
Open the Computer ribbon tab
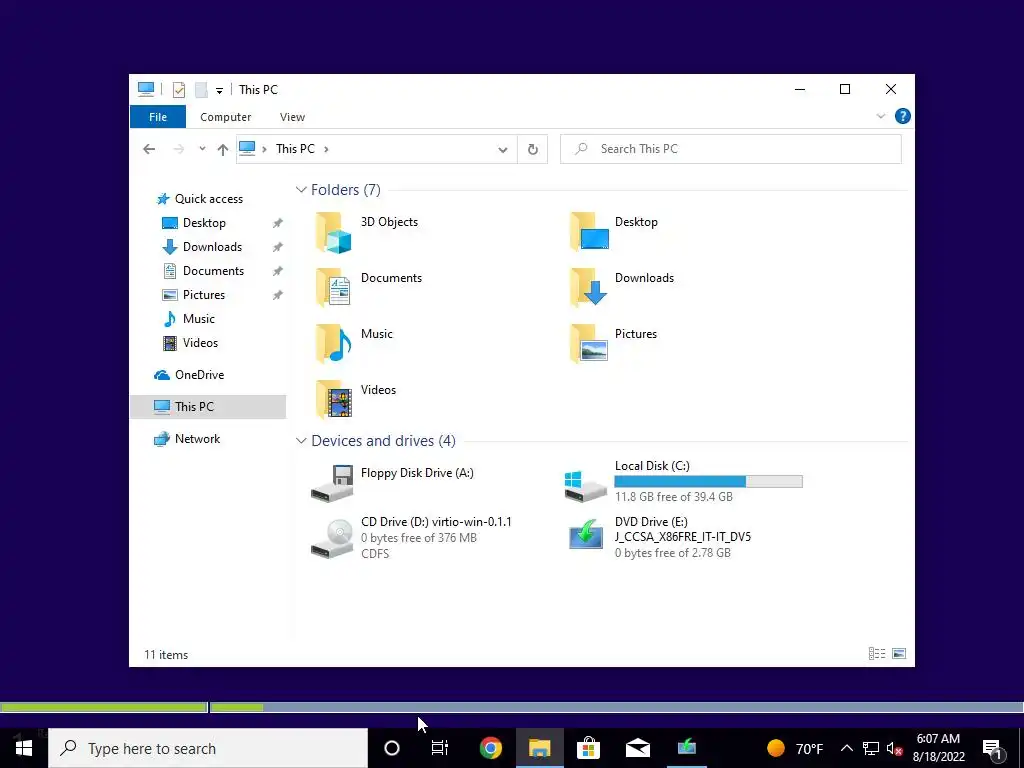point(225,117)
